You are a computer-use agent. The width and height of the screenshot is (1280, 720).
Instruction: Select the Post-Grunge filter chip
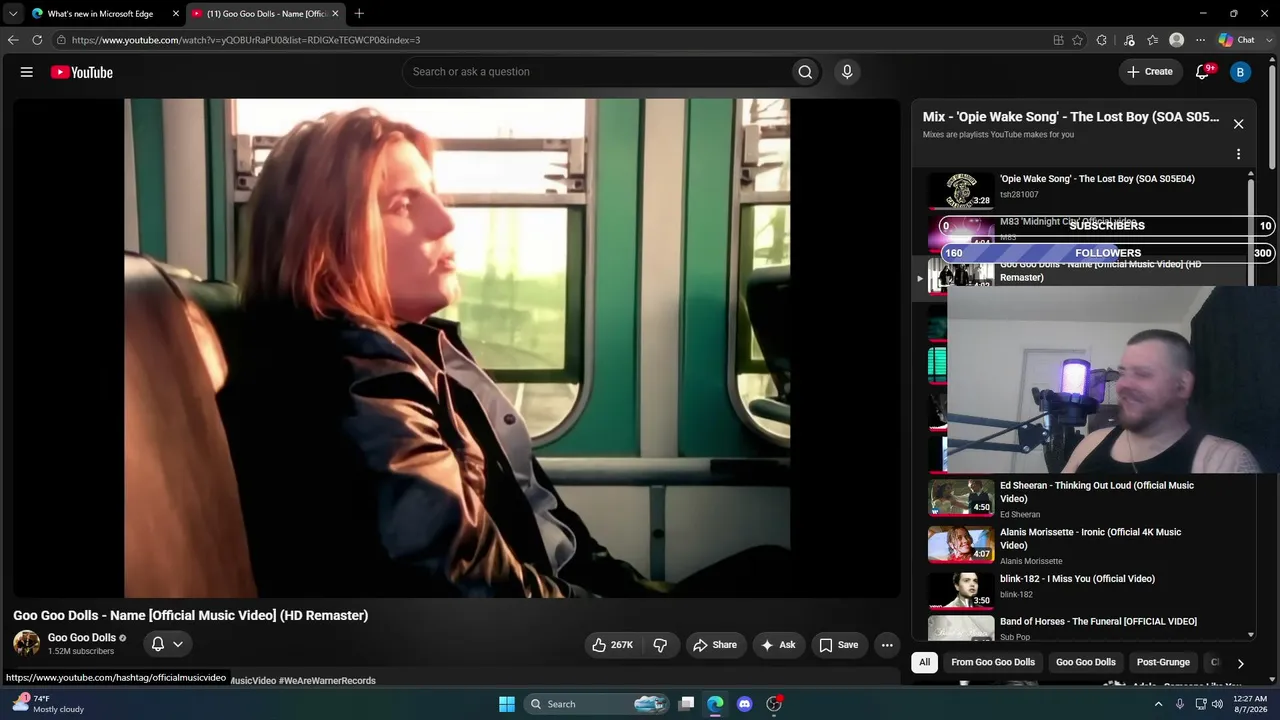click(x=1163, y=662)
